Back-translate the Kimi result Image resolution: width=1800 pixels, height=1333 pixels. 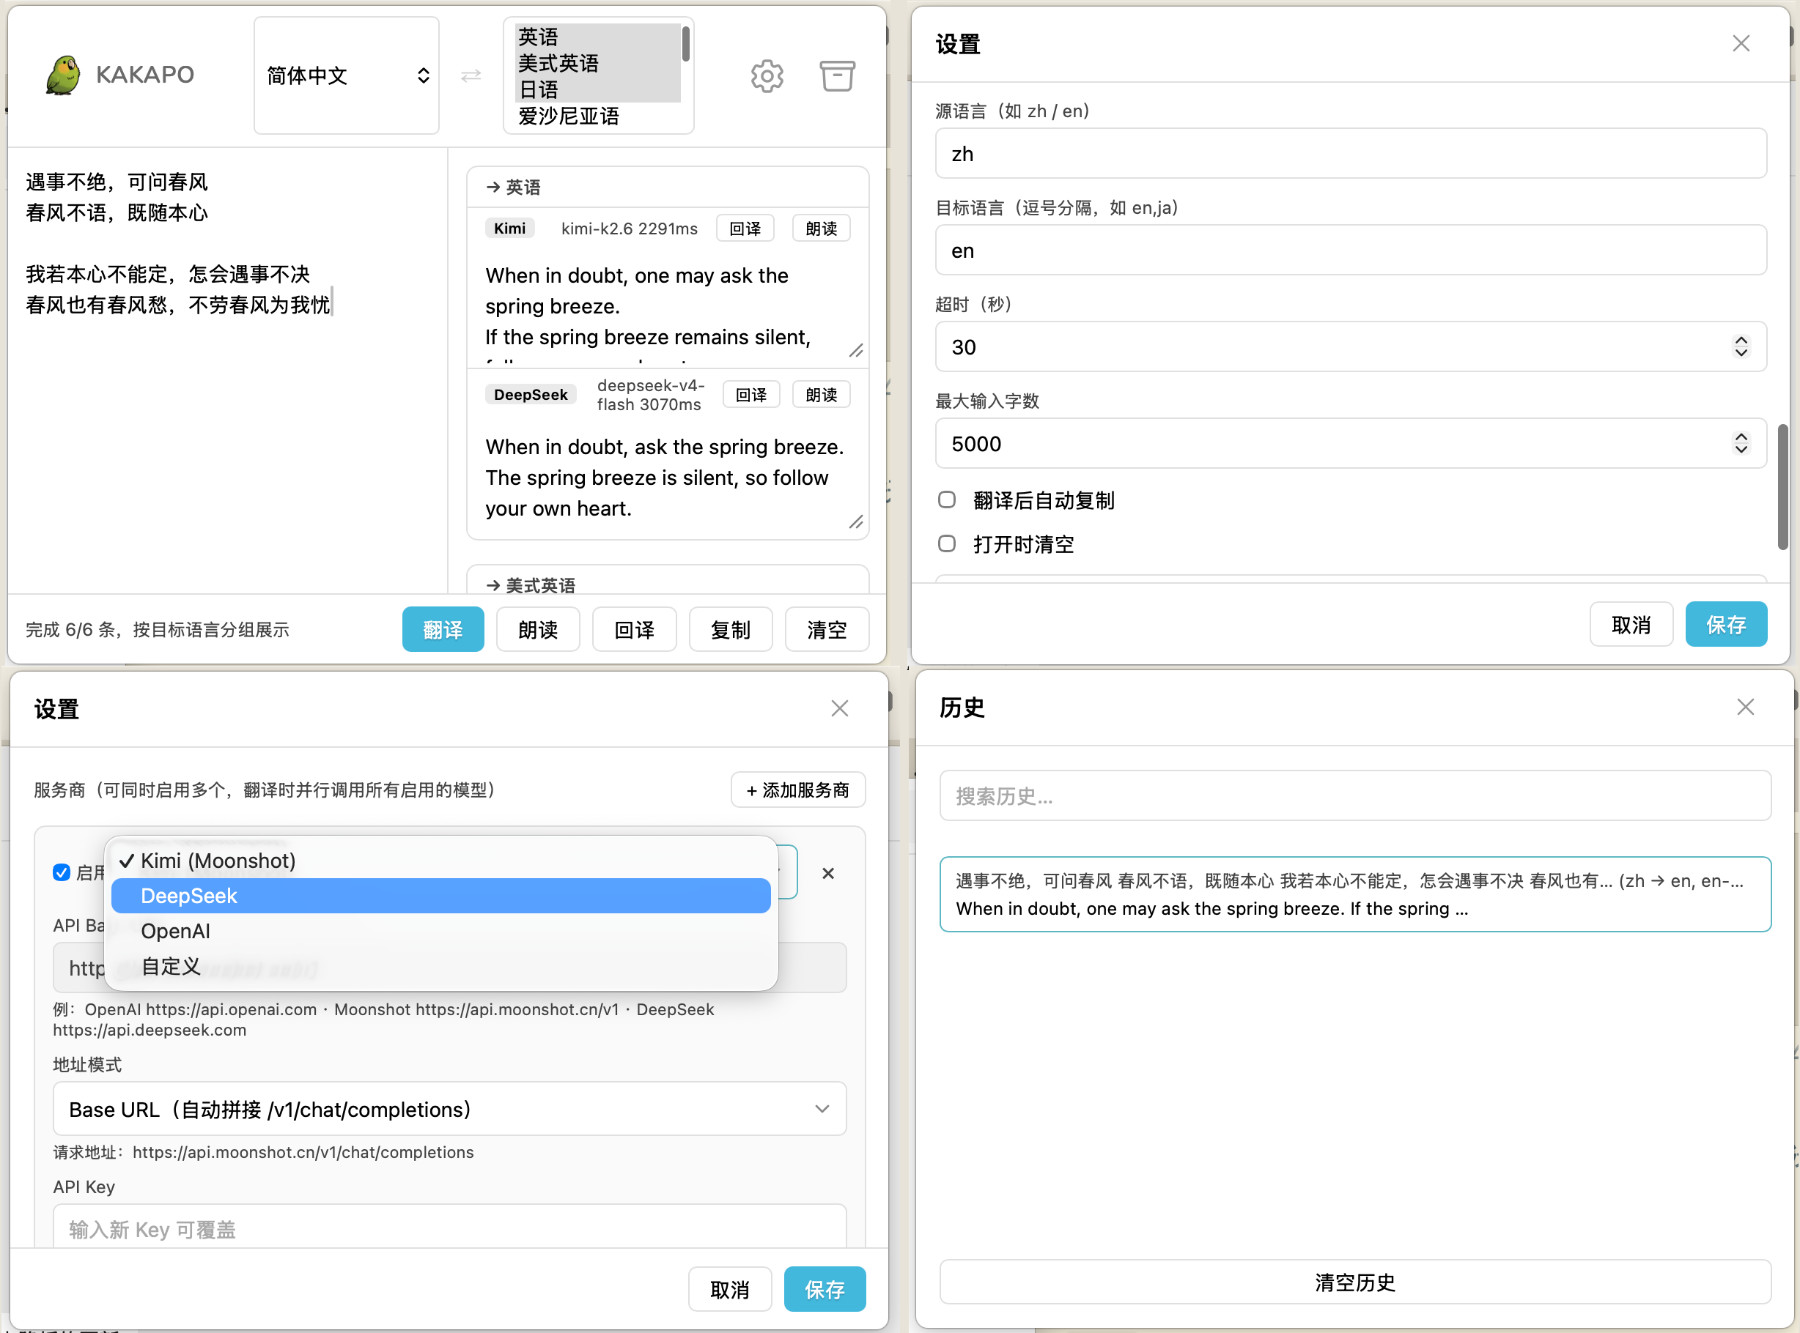pyautogui.click(x=745, y=229)
